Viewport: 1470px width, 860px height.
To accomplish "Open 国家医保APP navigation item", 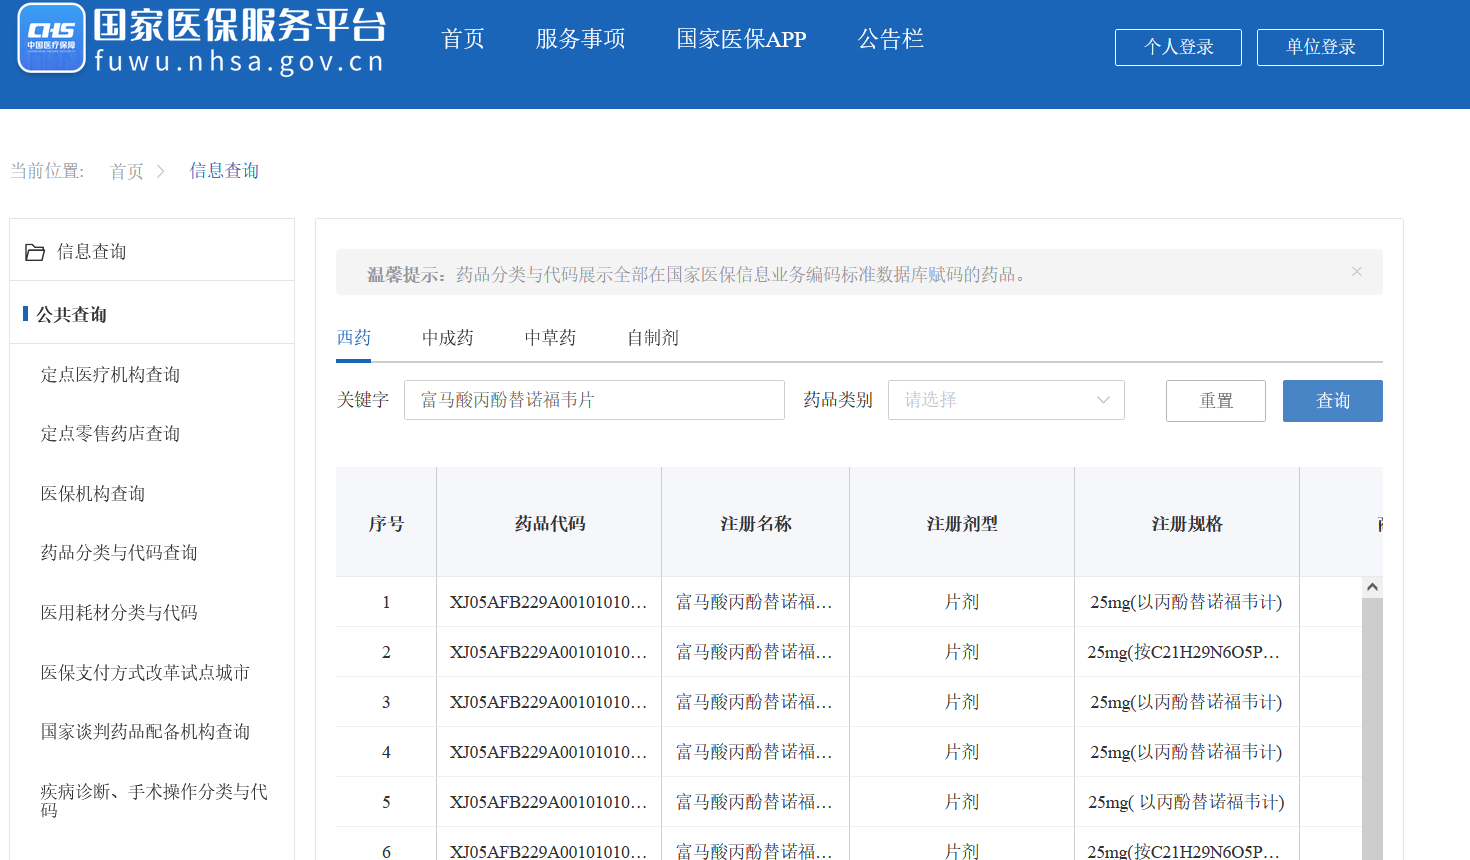I will pos(741,39).
